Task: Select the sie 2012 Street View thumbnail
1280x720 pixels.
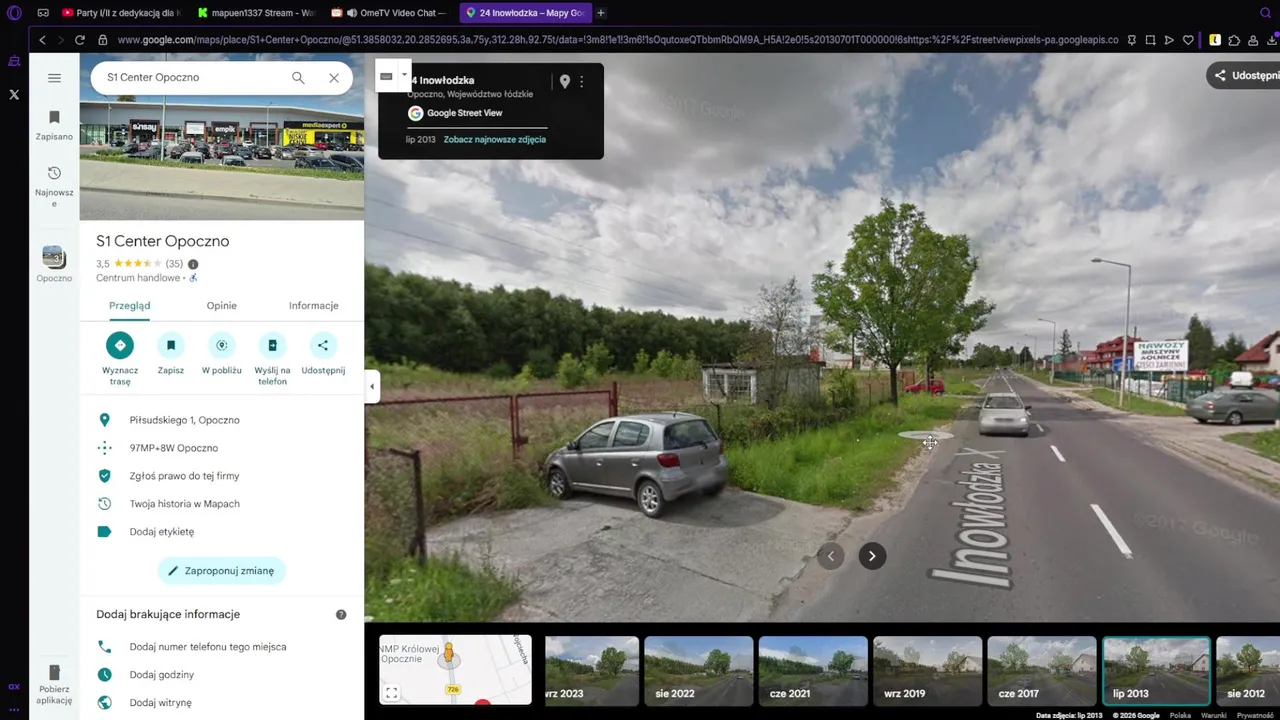Action: [x=1249, y=670]
